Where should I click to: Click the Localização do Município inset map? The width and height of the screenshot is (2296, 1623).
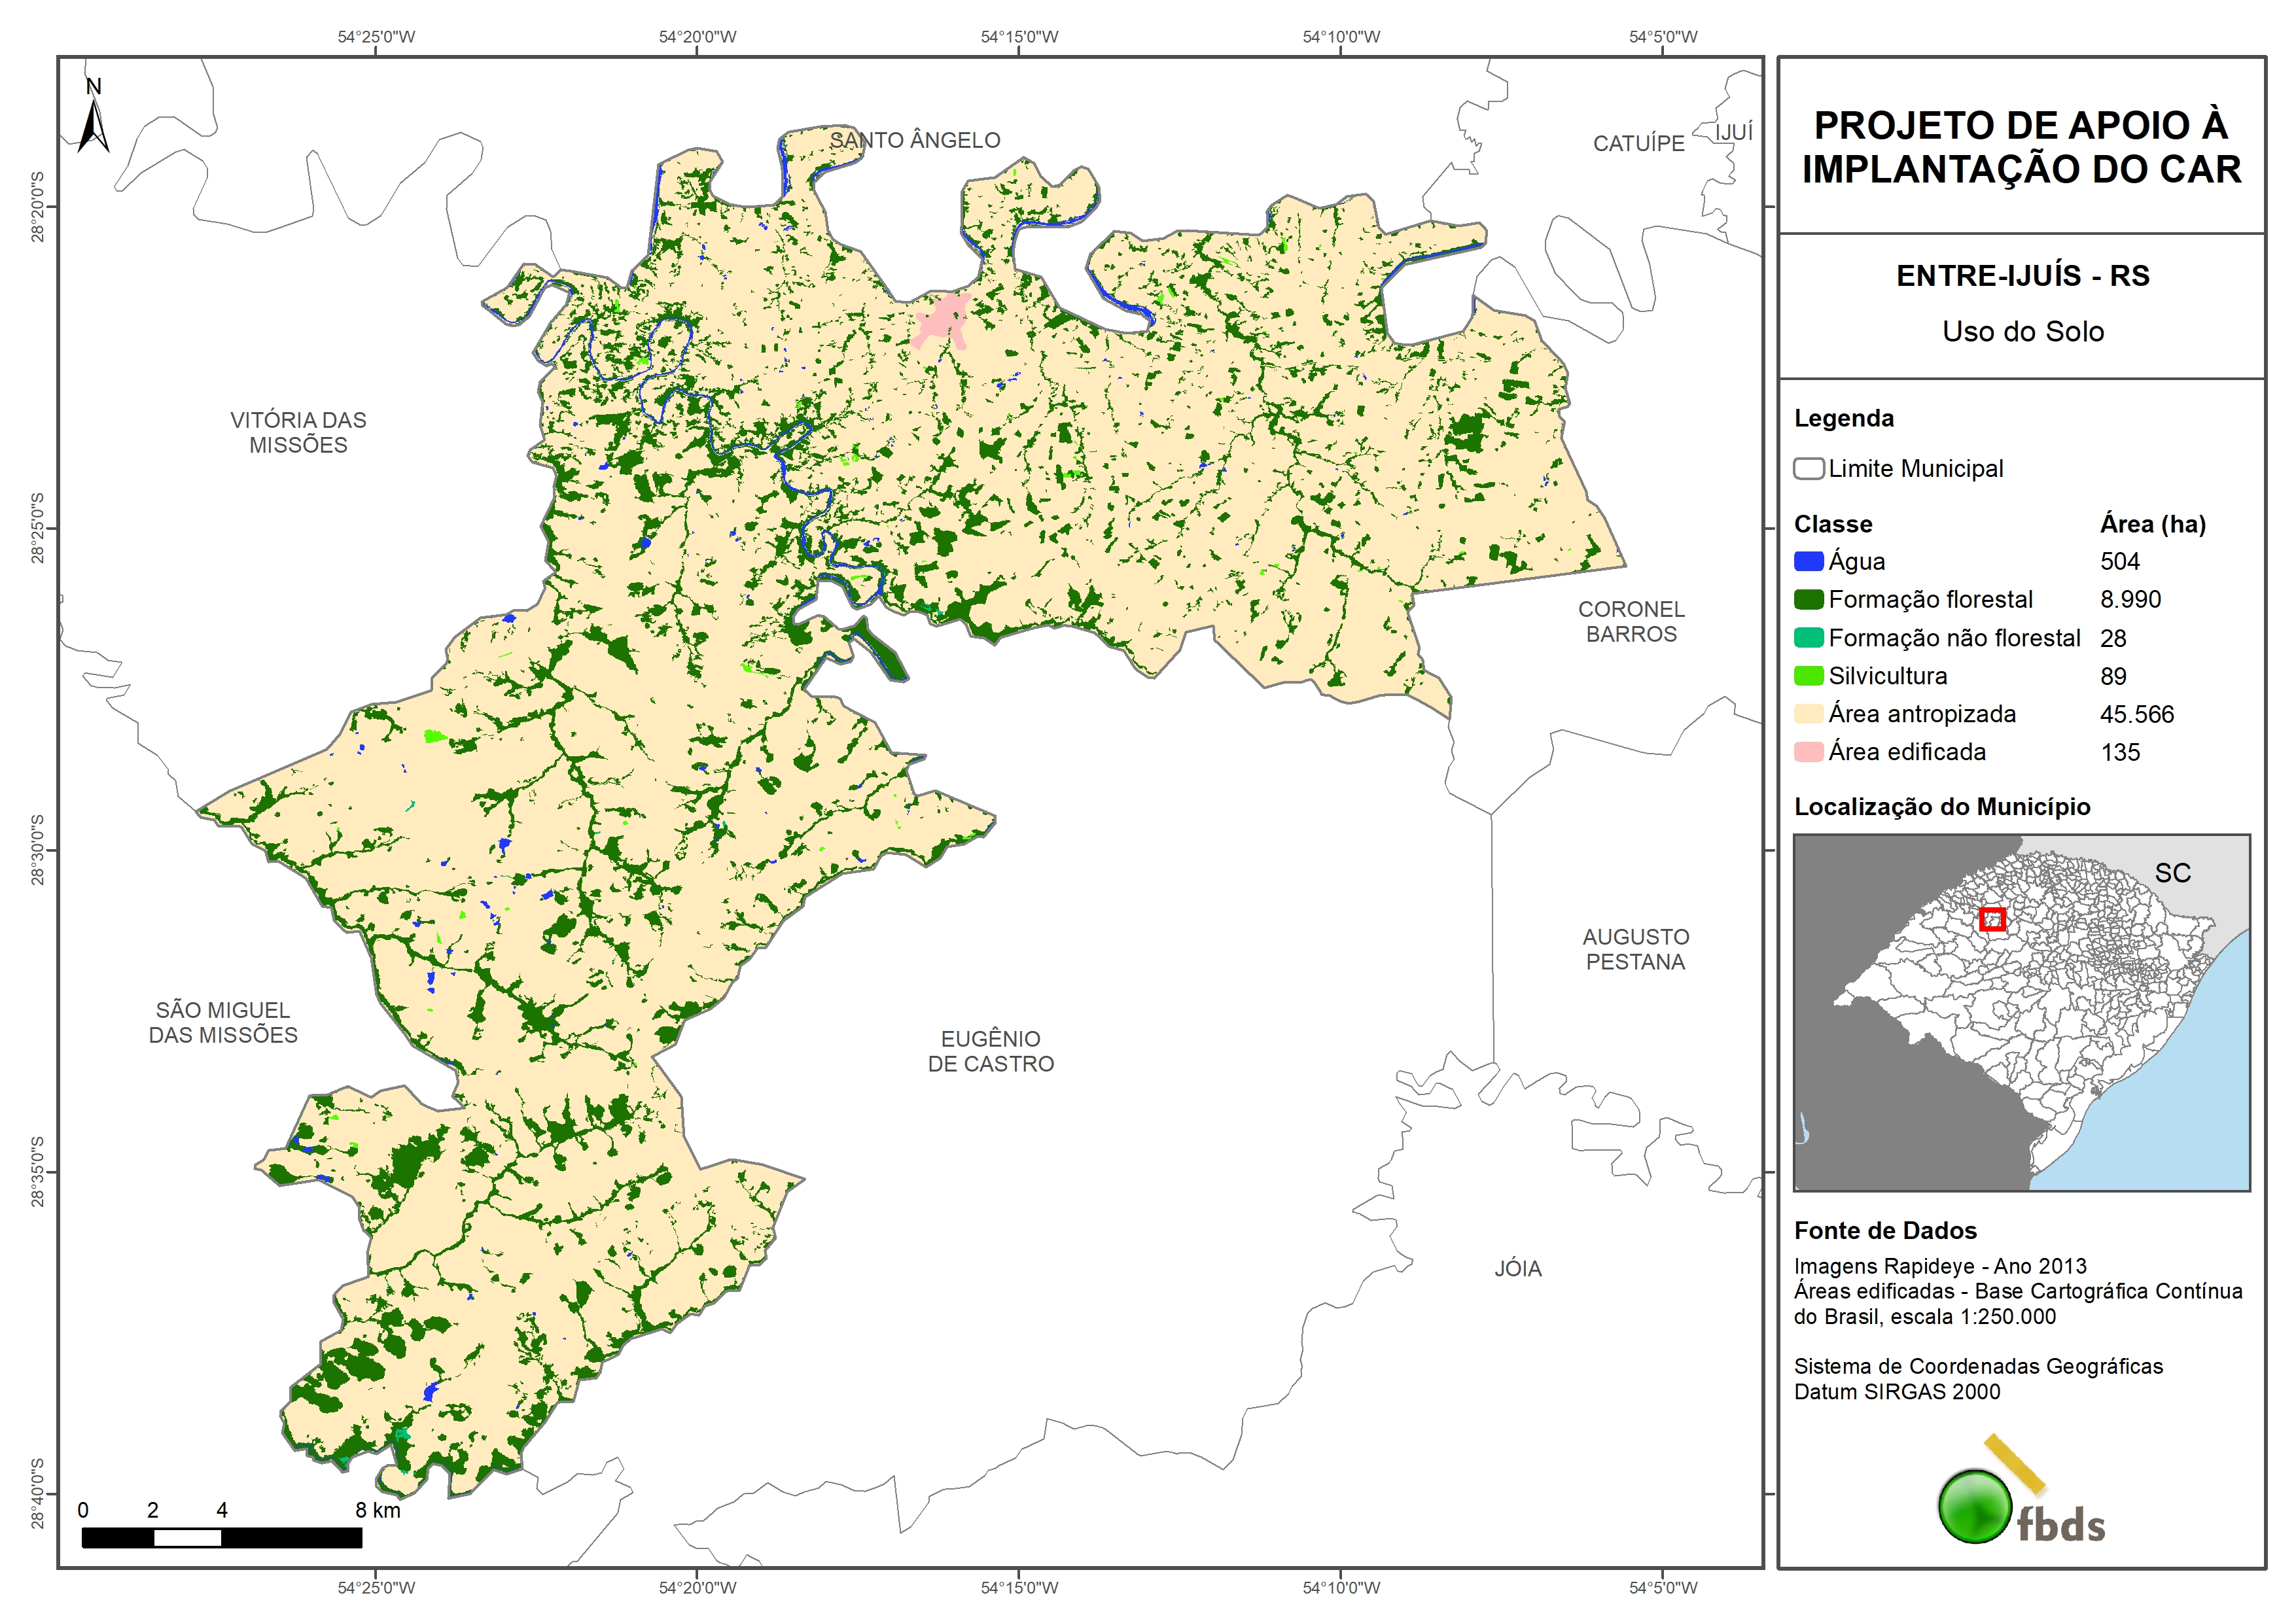pos(2021,1012)
